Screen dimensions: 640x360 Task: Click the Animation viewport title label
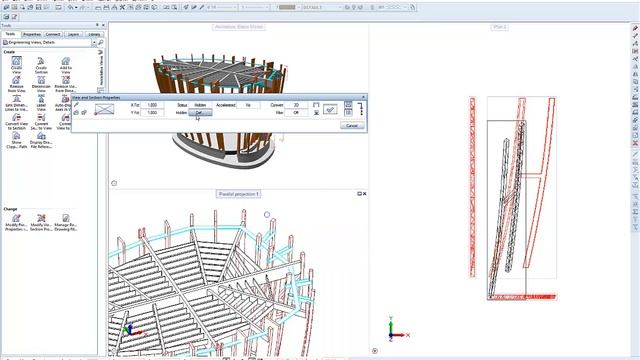(x=239, y=27)
